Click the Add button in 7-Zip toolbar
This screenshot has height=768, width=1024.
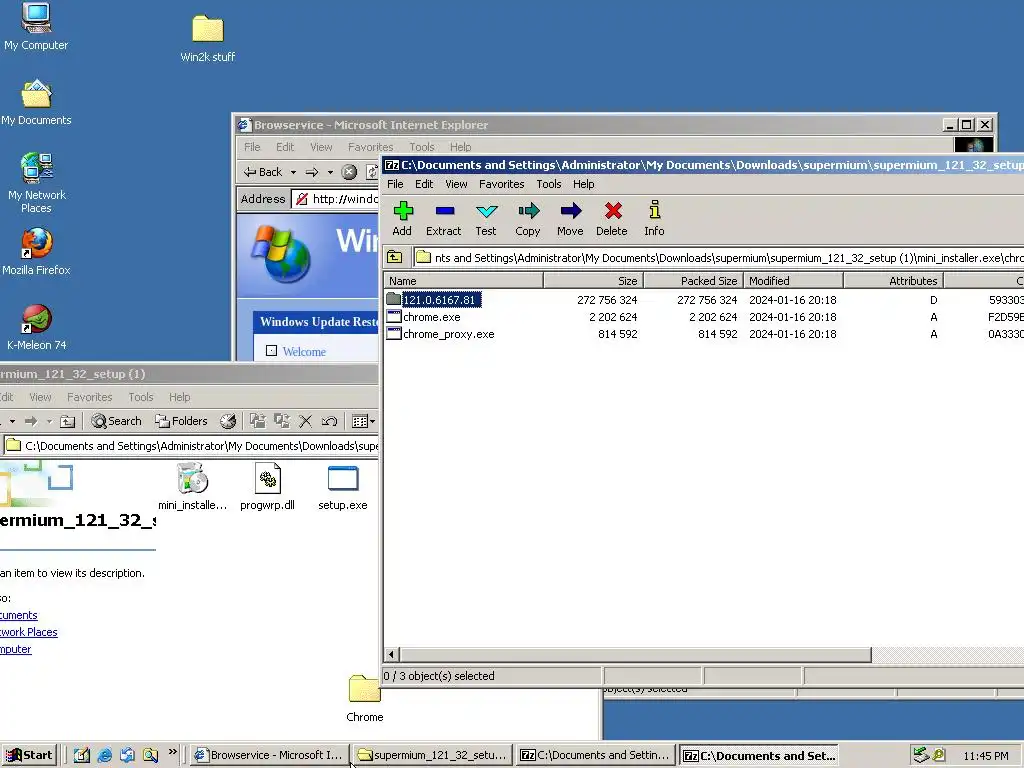click(x=402, y=218)
